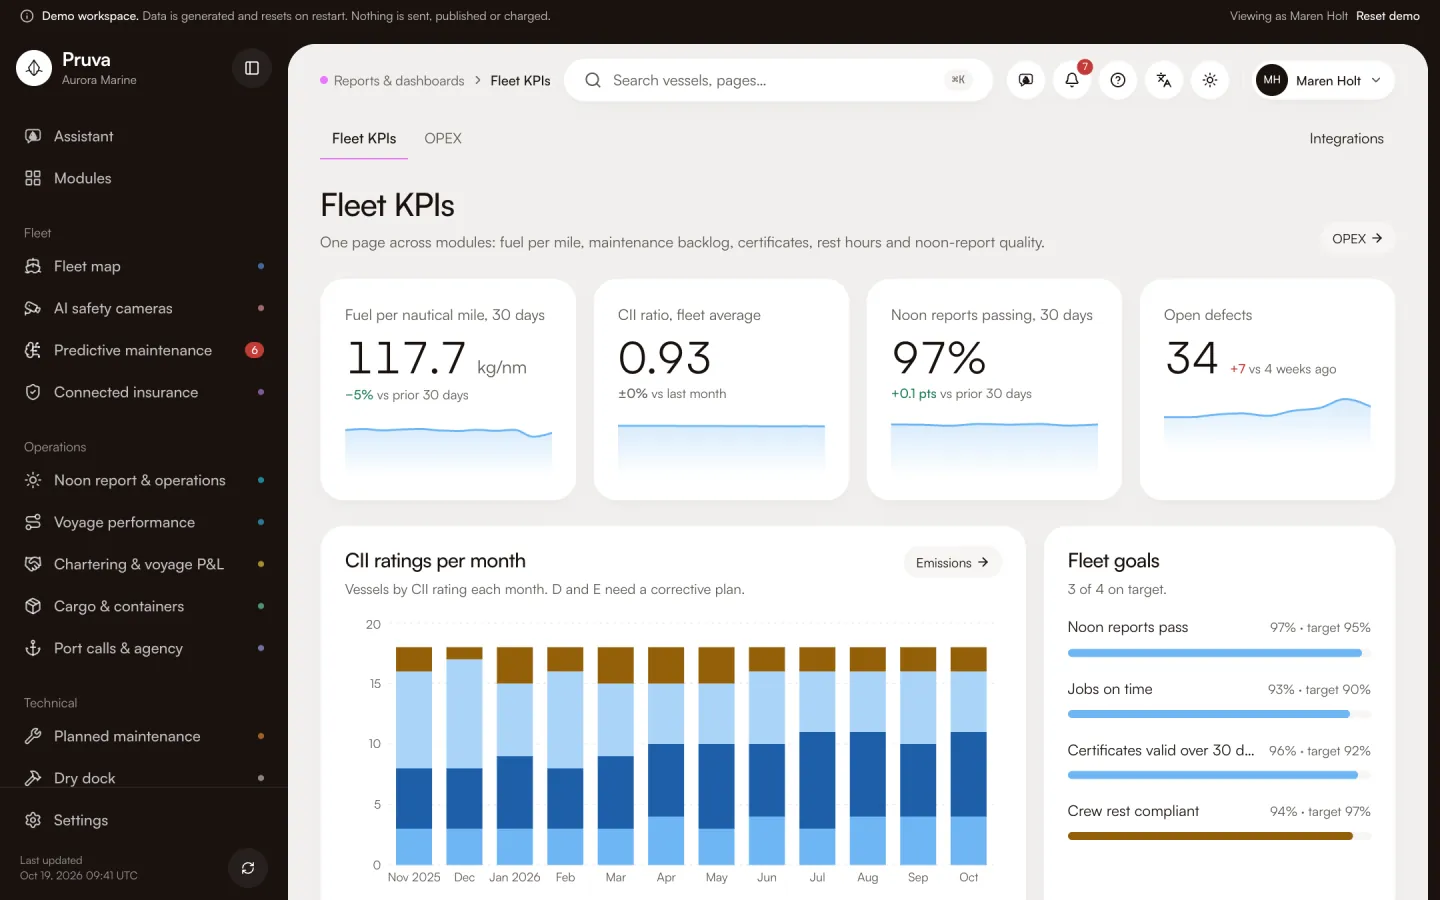The width and height of the screenshot is (1440, 900).
Task: Click Reset demo in the top banner
Action: pyautogui.click(x=1388, y=16)
